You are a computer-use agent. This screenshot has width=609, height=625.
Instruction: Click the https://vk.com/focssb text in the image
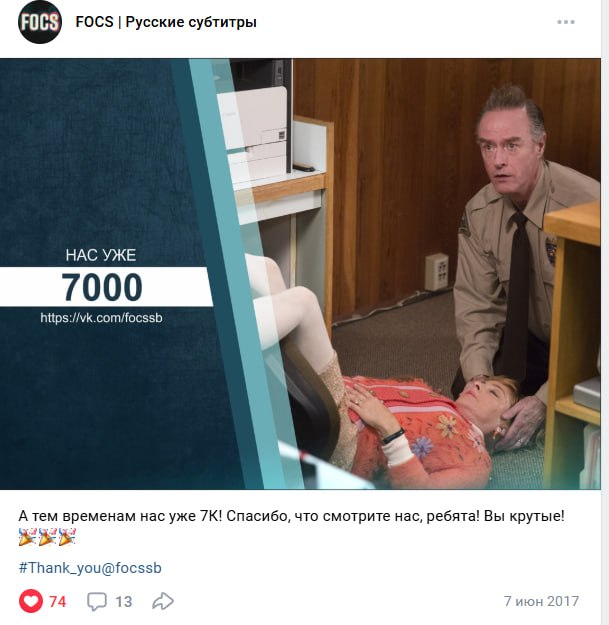coord(101,318)
